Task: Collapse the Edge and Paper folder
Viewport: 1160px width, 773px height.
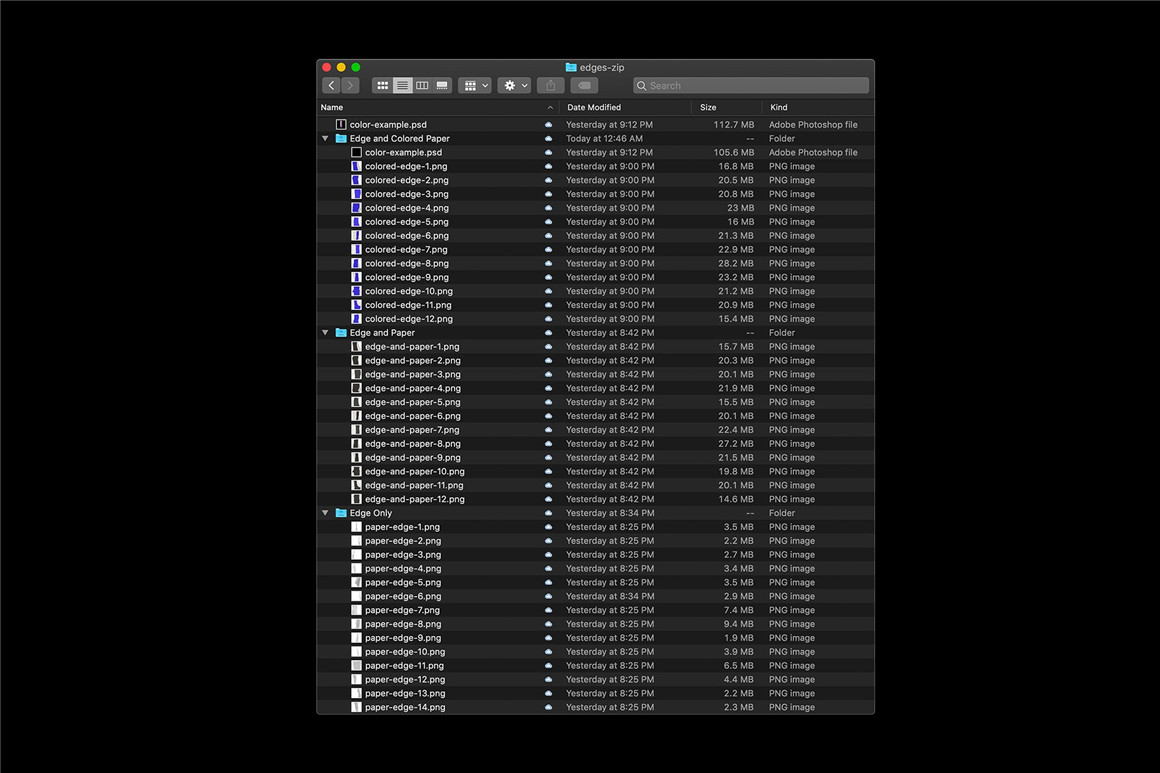Action: [x=325, y=333]
